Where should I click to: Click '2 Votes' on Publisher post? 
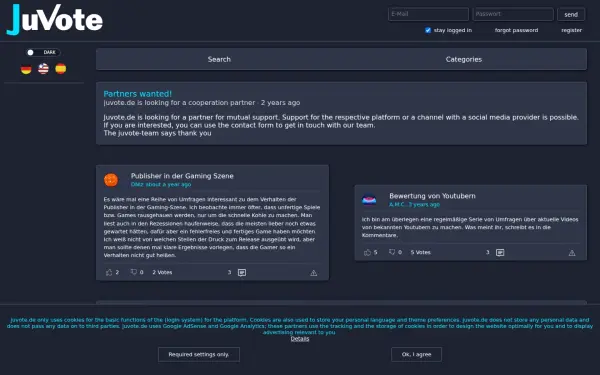coord(162,272)
